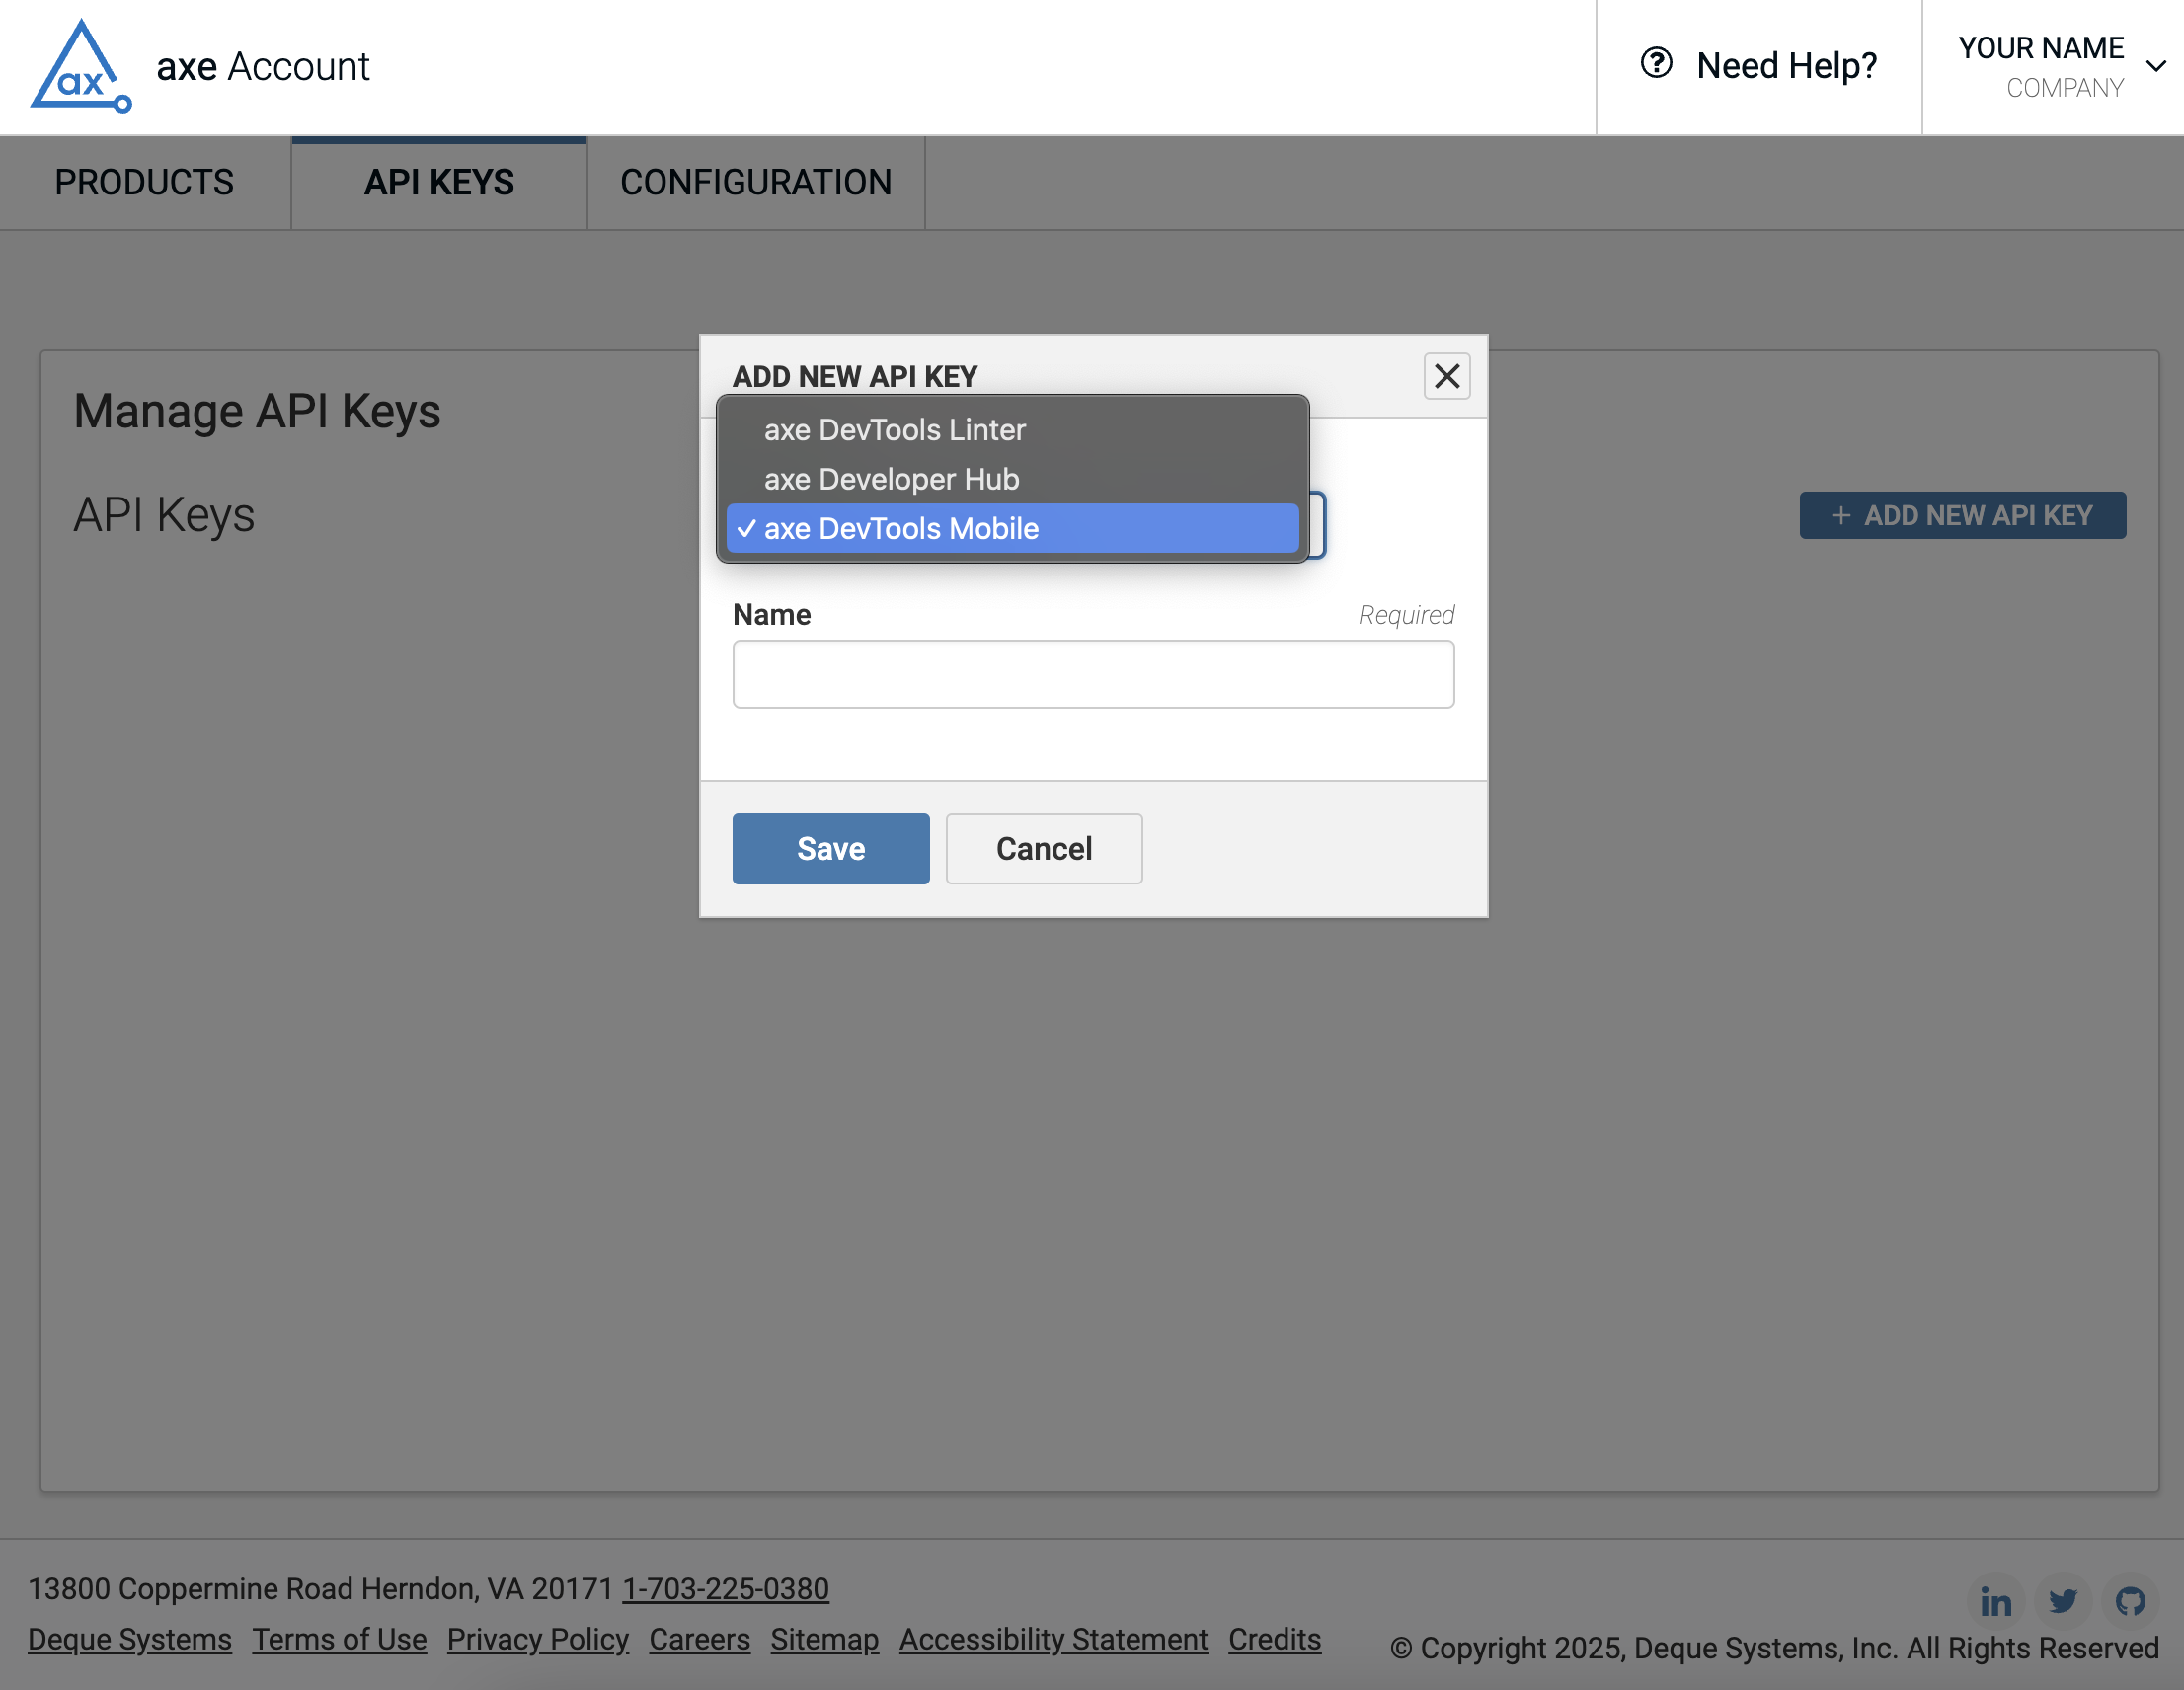This screenshot has height=1690, width=2184.
Task: Focus the Name input field
Action: click(x=1092, y=674)
